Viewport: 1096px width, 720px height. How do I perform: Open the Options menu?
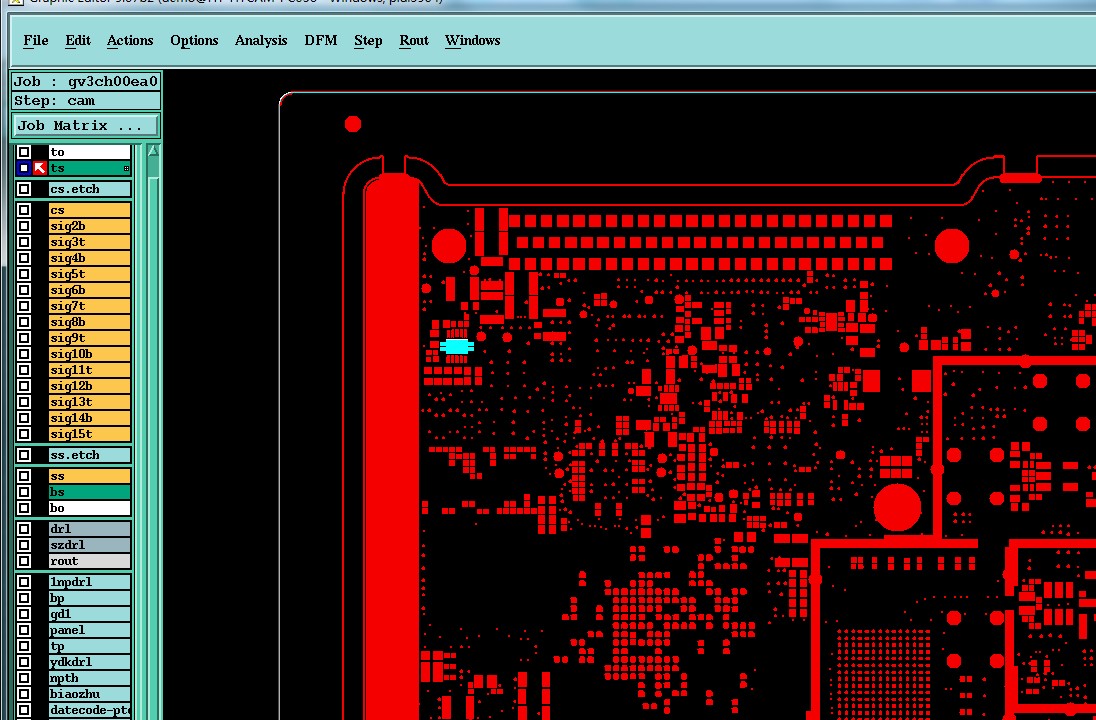click(194, 41)
